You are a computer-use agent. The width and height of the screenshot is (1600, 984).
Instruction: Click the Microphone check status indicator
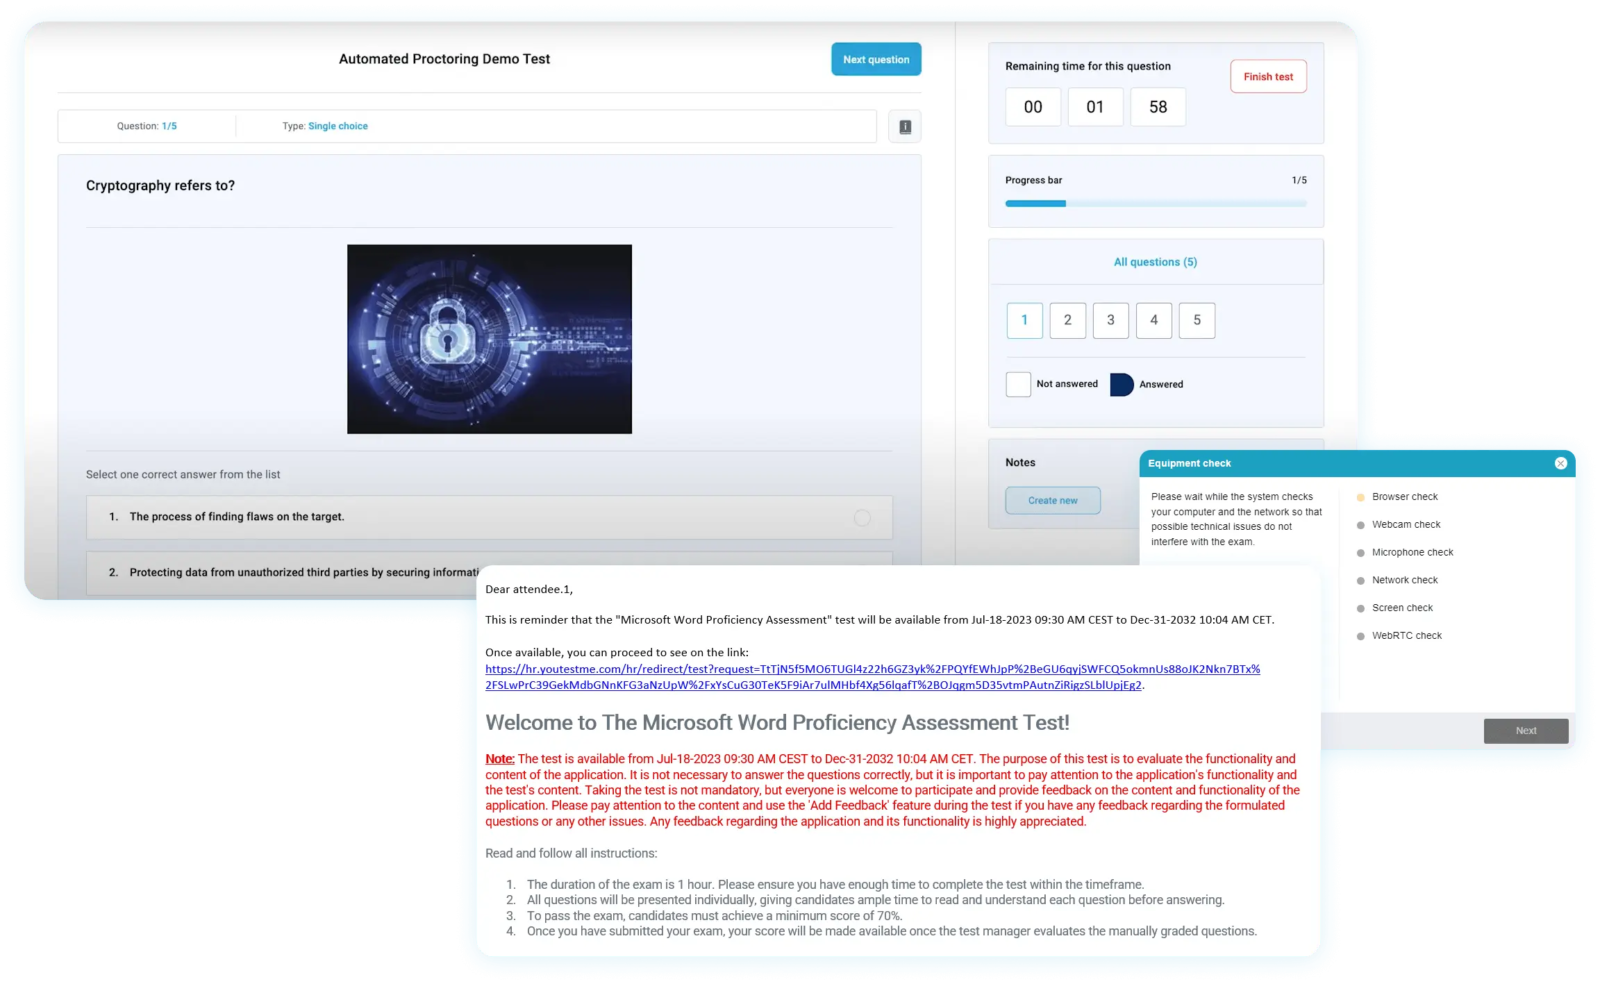pyautogui.click(x=1360, y=553)
